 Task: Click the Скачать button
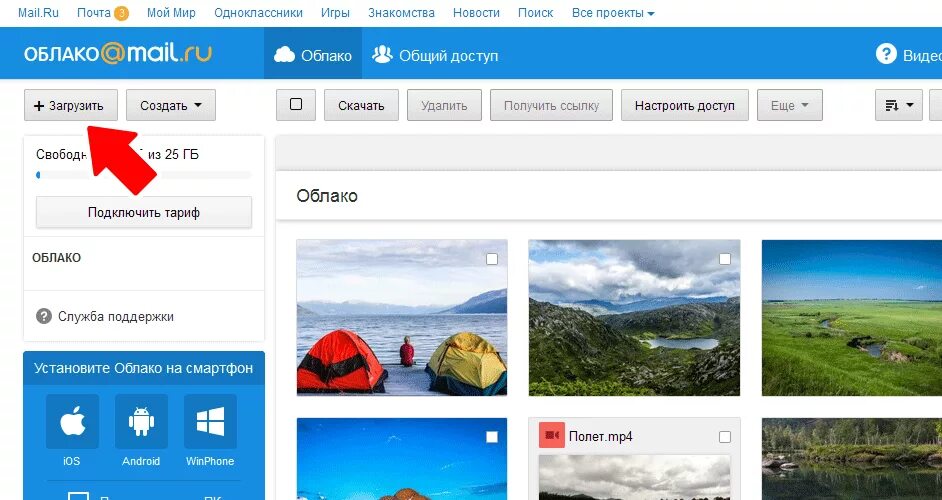tap(361, 105)
